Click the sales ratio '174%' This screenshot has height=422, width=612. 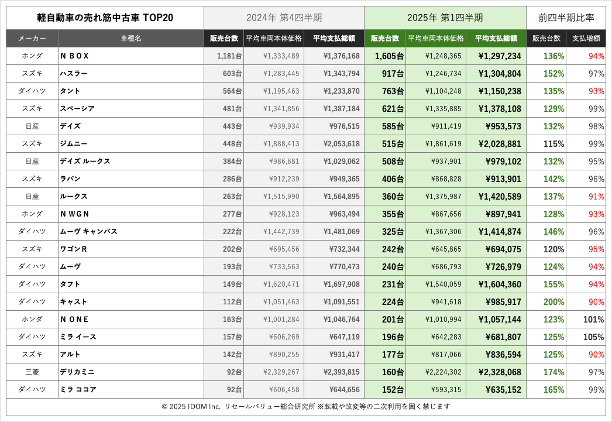click(553, 372)
